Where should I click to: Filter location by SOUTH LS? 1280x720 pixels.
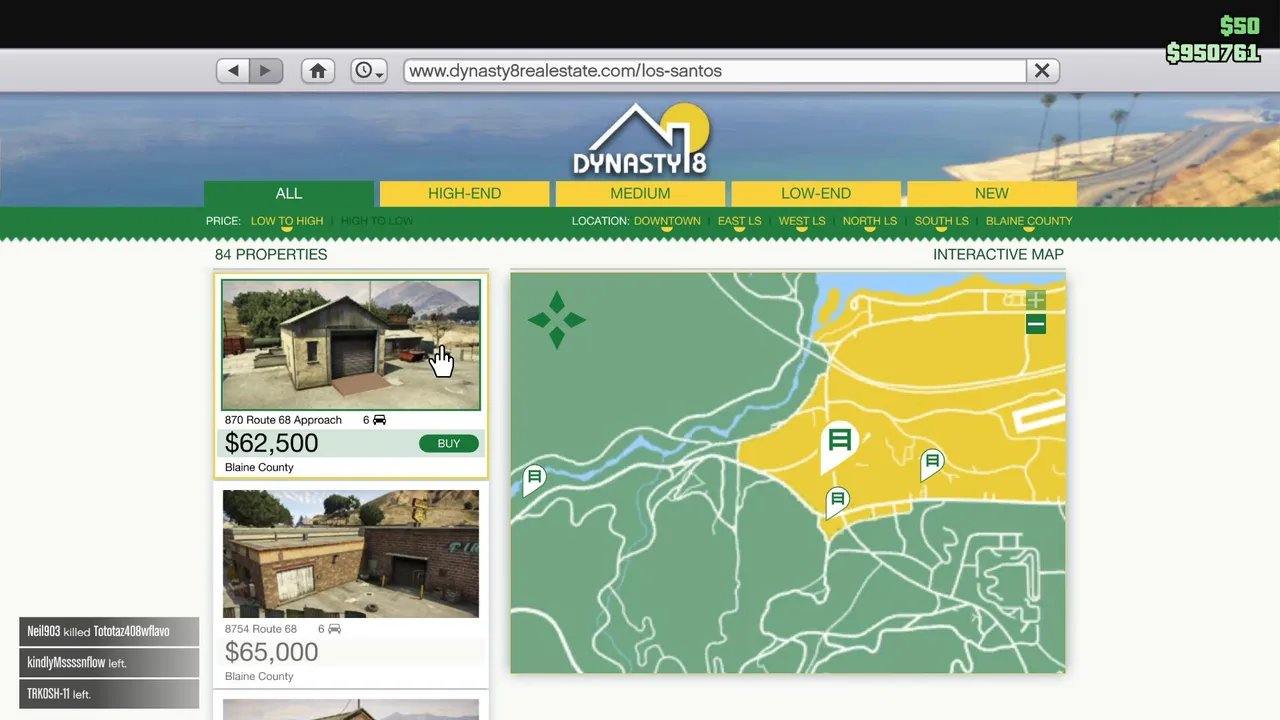(x=941, y=221)
